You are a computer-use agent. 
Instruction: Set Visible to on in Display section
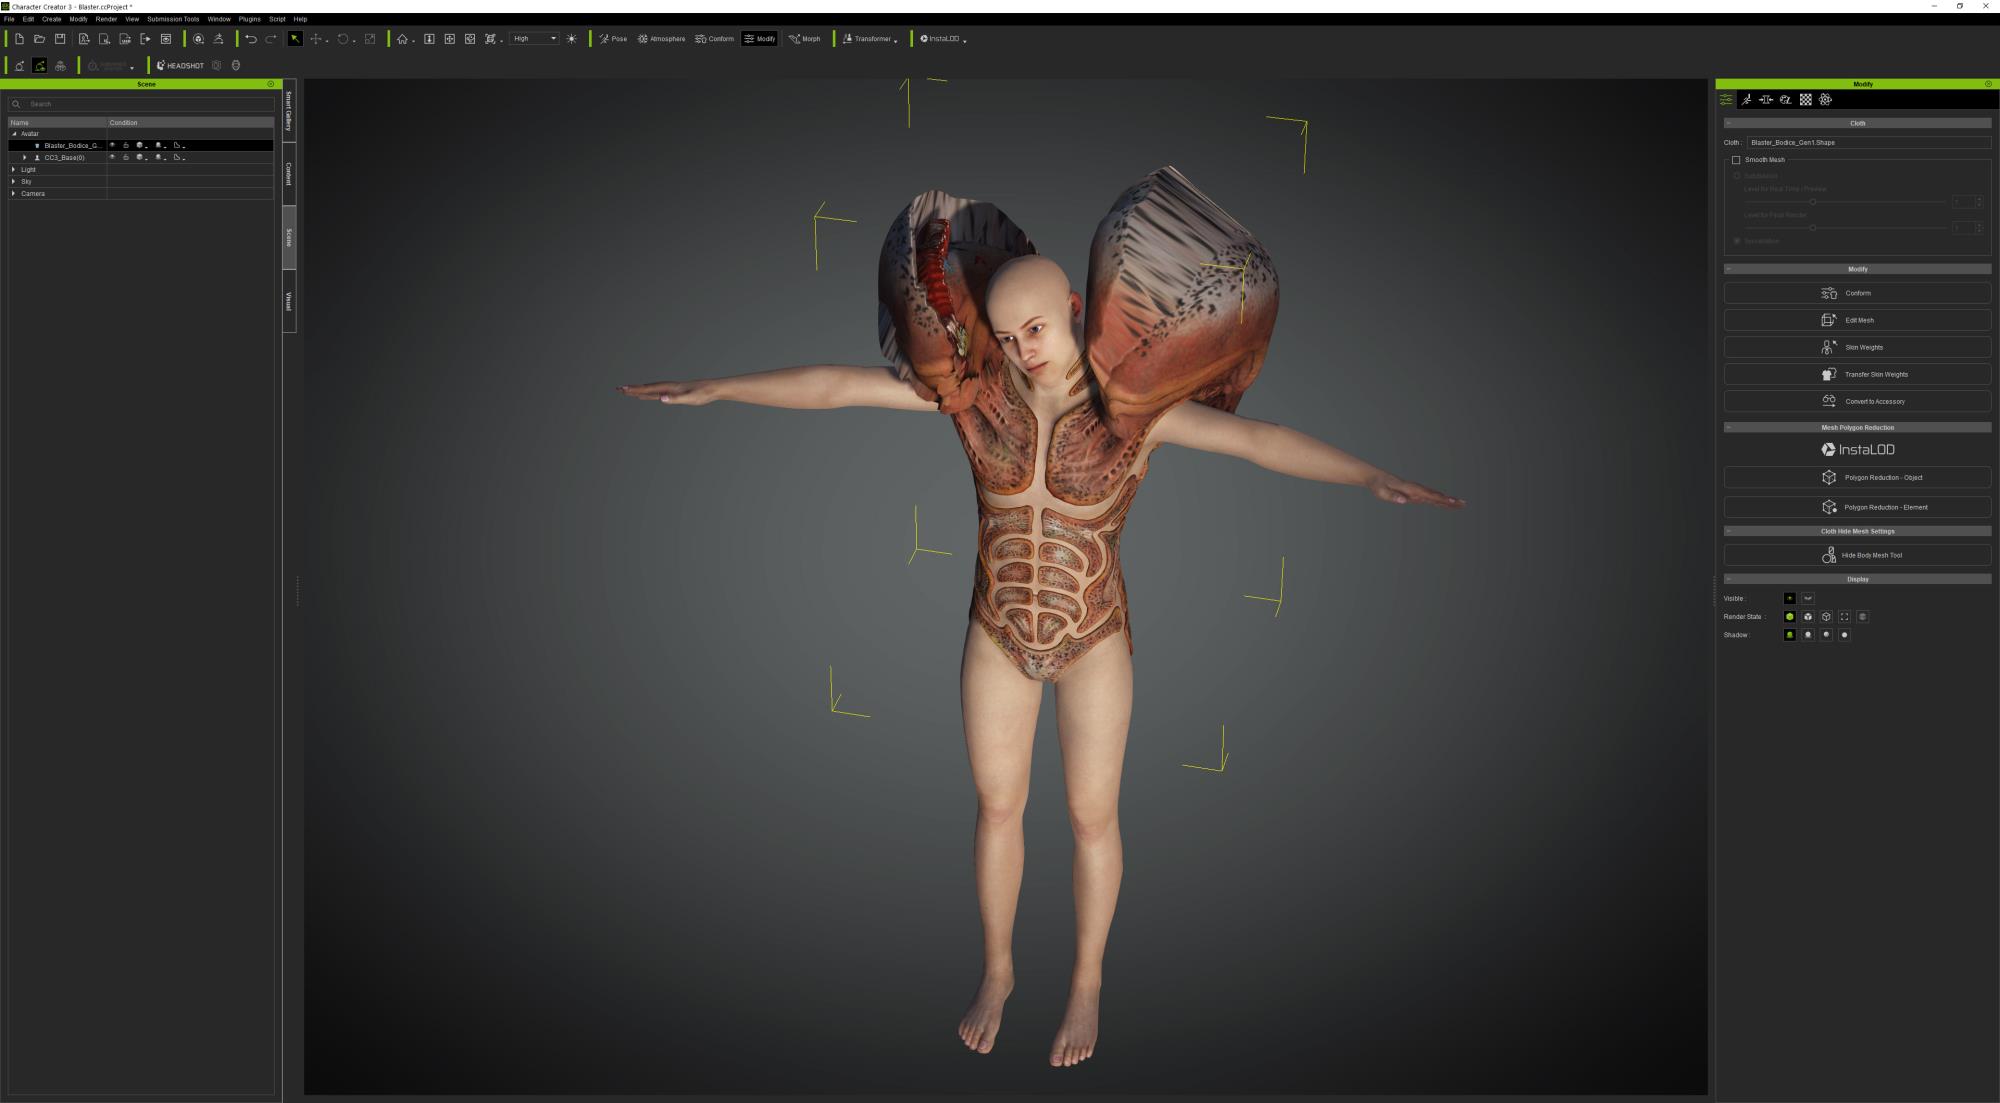[x=1789, y=598]
